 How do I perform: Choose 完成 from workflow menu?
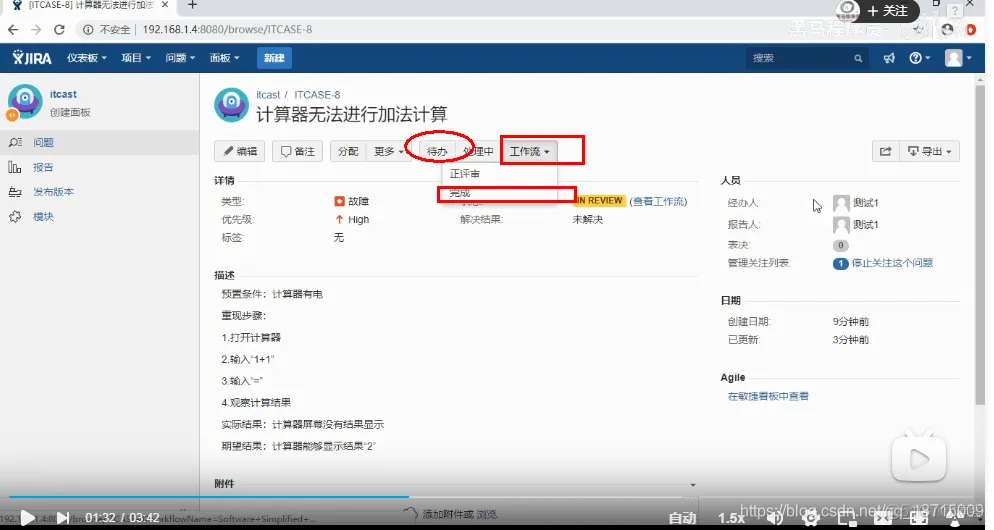(x=500, y=193)
